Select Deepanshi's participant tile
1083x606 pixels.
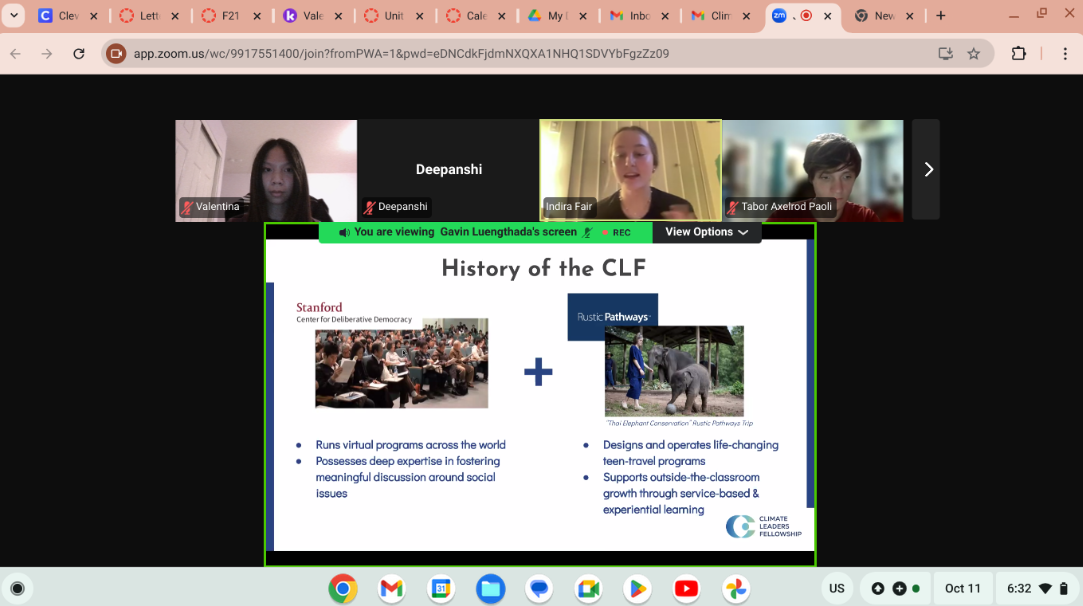point(448,171)
